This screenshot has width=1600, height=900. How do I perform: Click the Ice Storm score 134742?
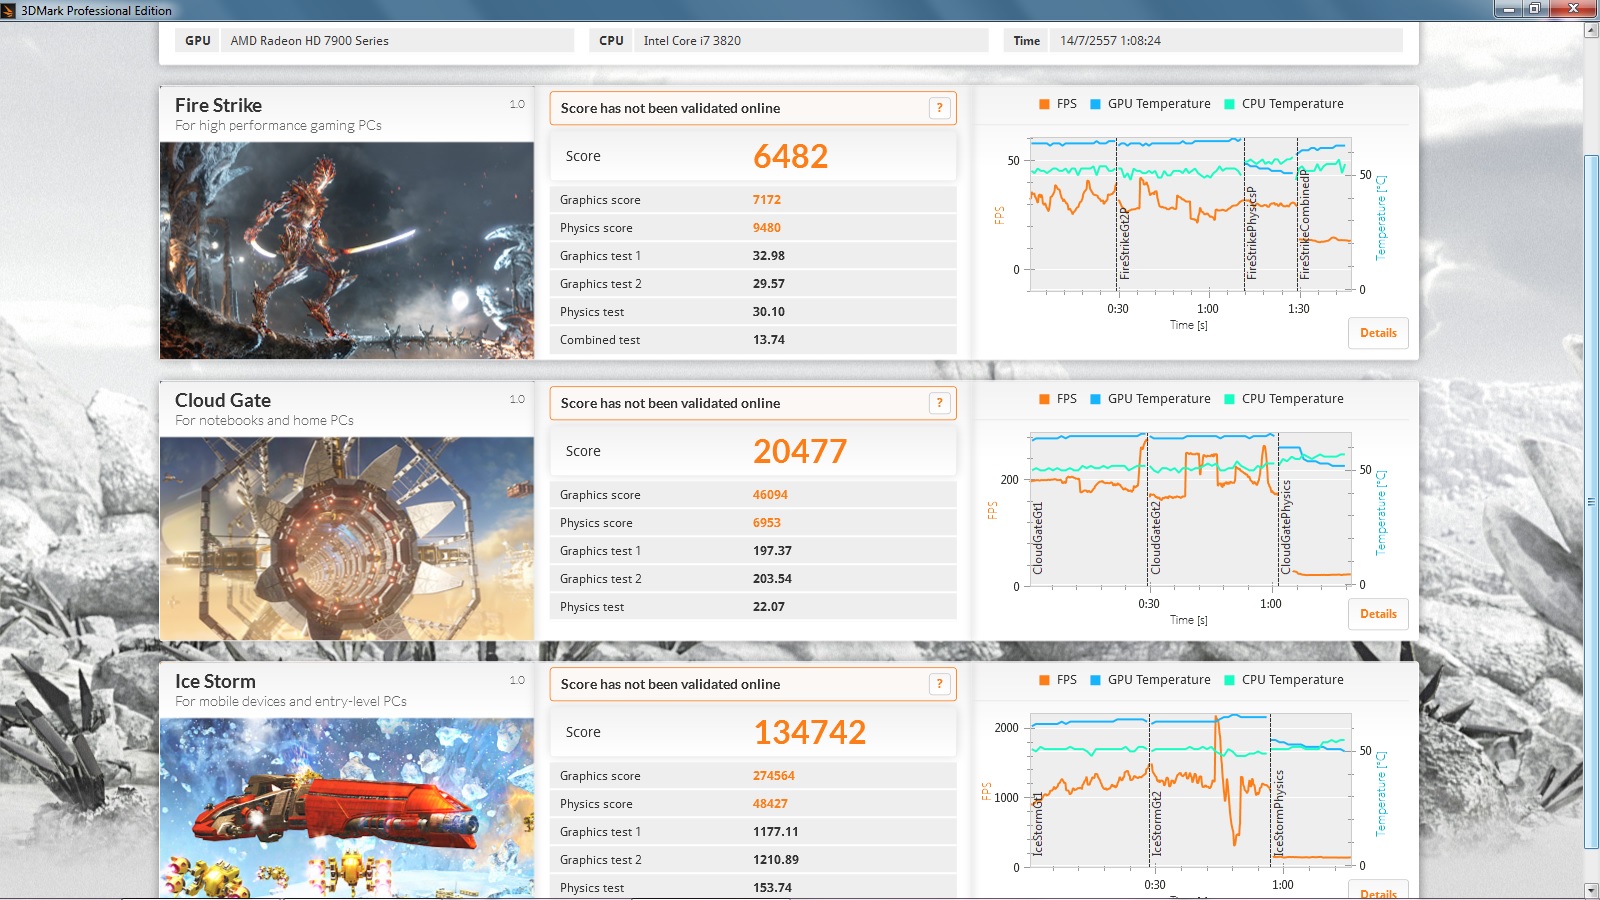pyautogui.click(x=810, y=732)
